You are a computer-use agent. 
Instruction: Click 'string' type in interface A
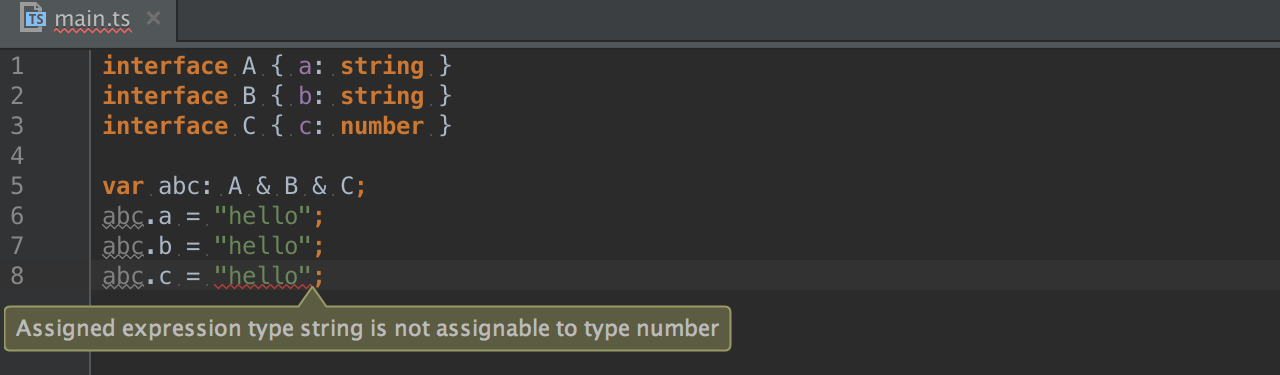click(382, 67)
